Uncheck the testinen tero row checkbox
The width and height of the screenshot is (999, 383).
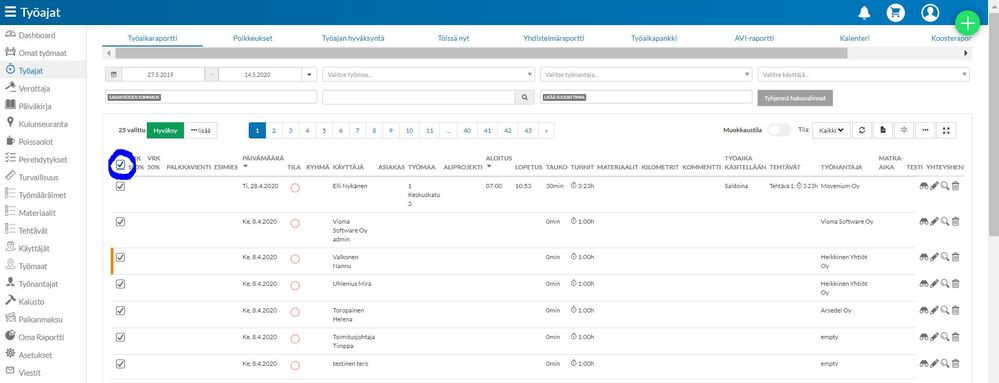click(120, 364)
